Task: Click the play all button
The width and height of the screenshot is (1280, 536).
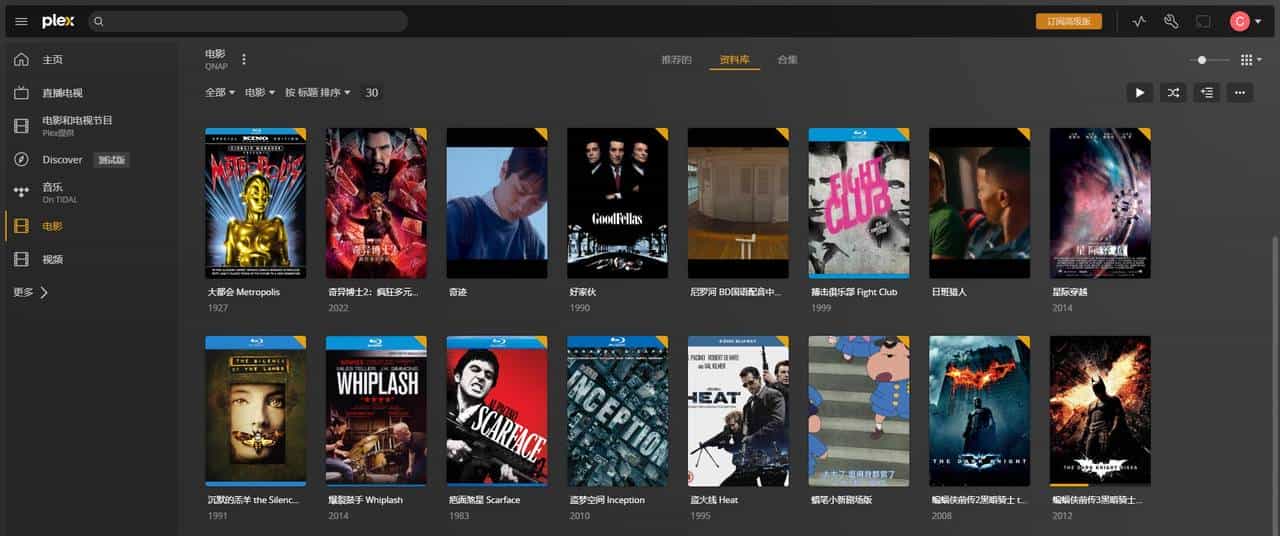Action: click(x=1140, y=92)
